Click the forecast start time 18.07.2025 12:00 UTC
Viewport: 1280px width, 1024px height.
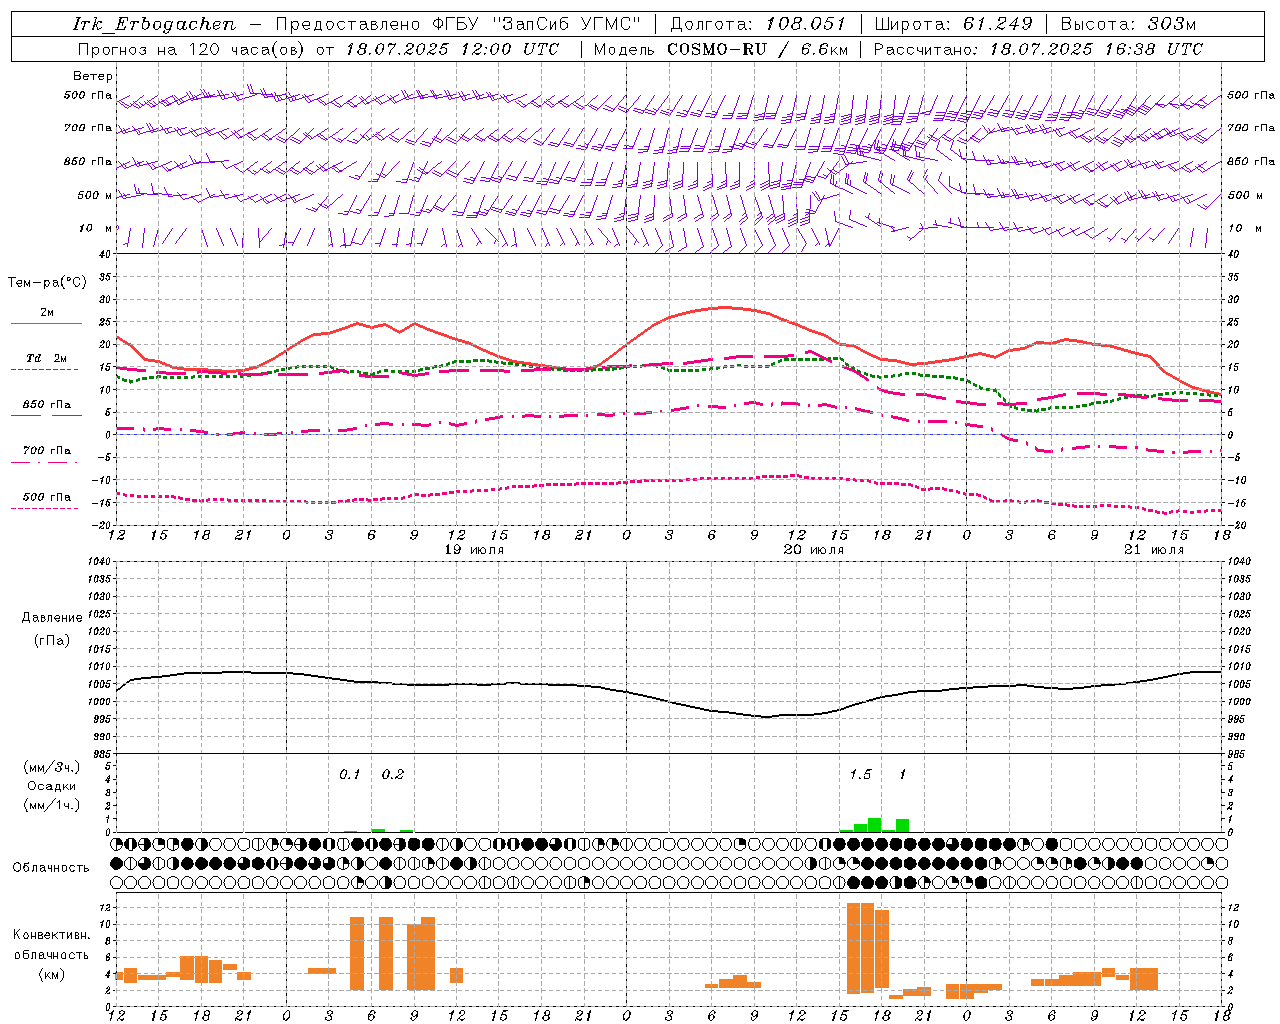(x=452, y=49)
